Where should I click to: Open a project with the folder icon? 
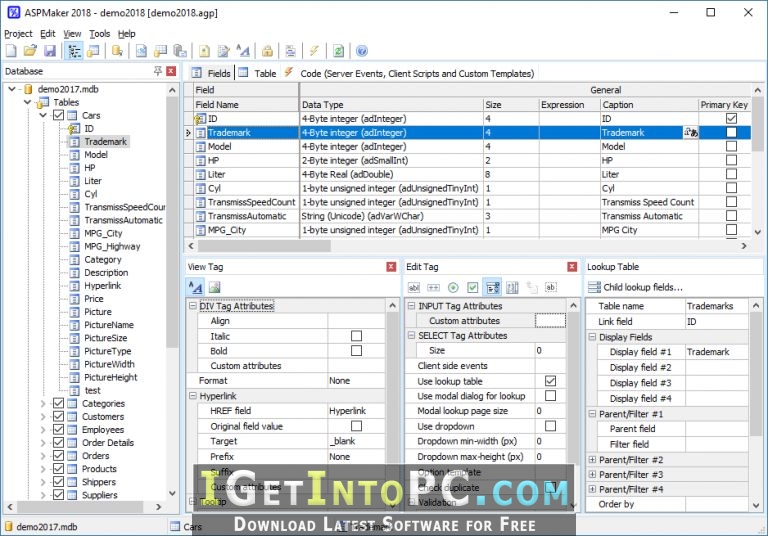pos(30,50)
